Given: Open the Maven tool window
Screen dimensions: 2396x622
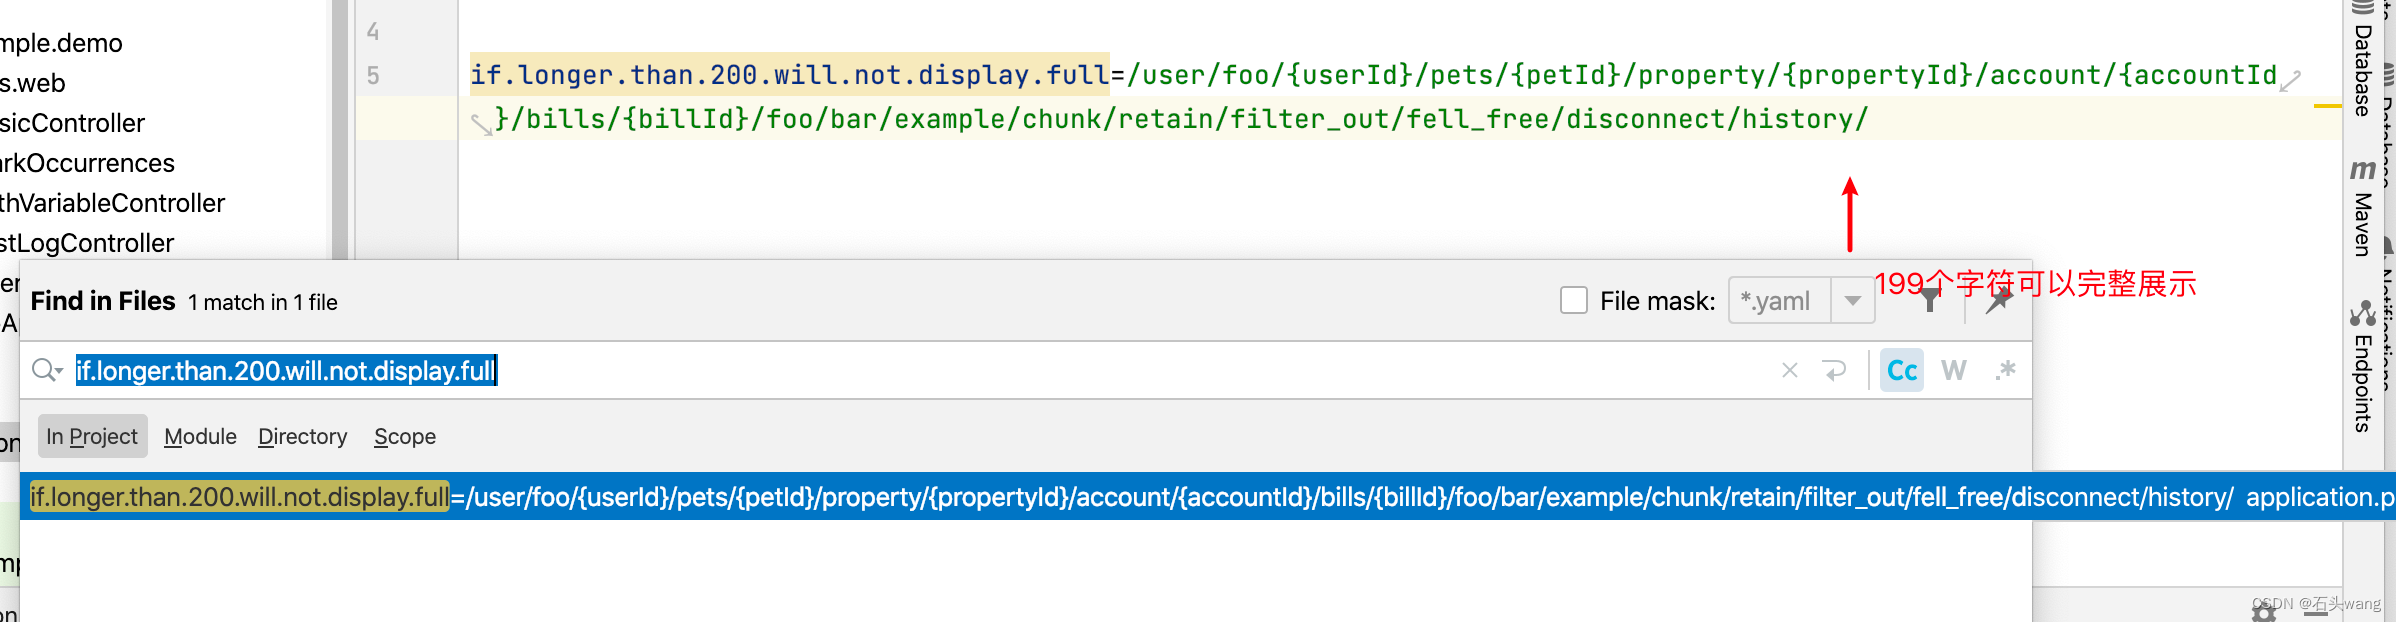Looking at the screenshot, I should click(2362, 208).
